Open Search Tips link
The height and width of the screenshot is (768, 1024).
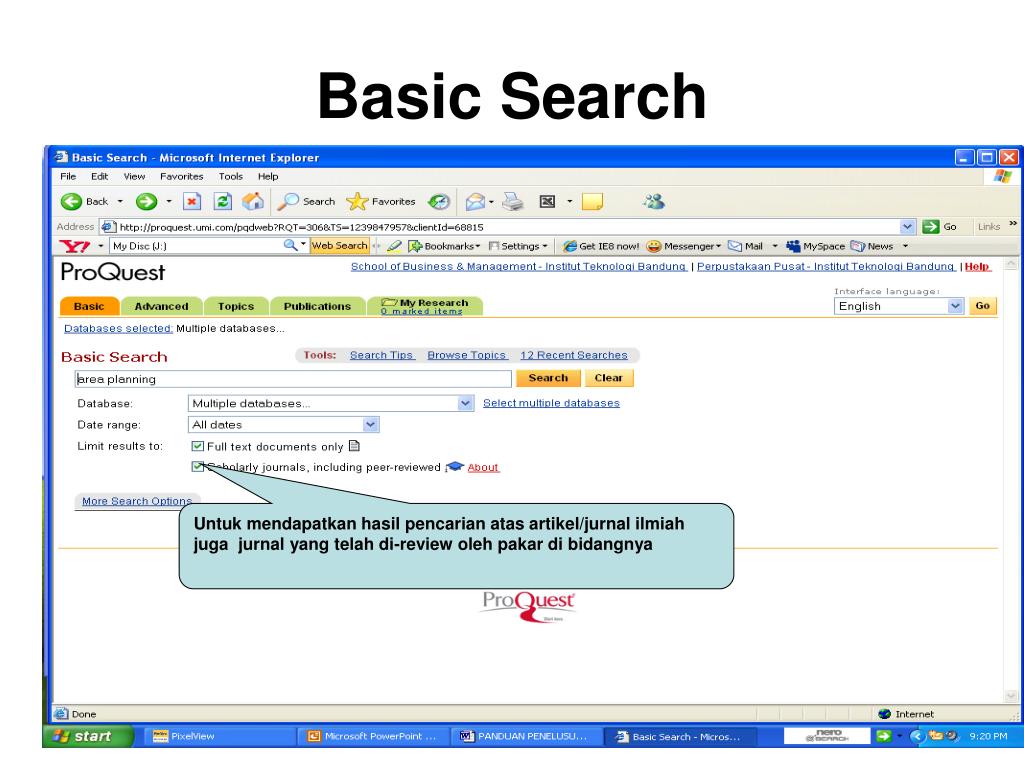click(x=382, y=355)
